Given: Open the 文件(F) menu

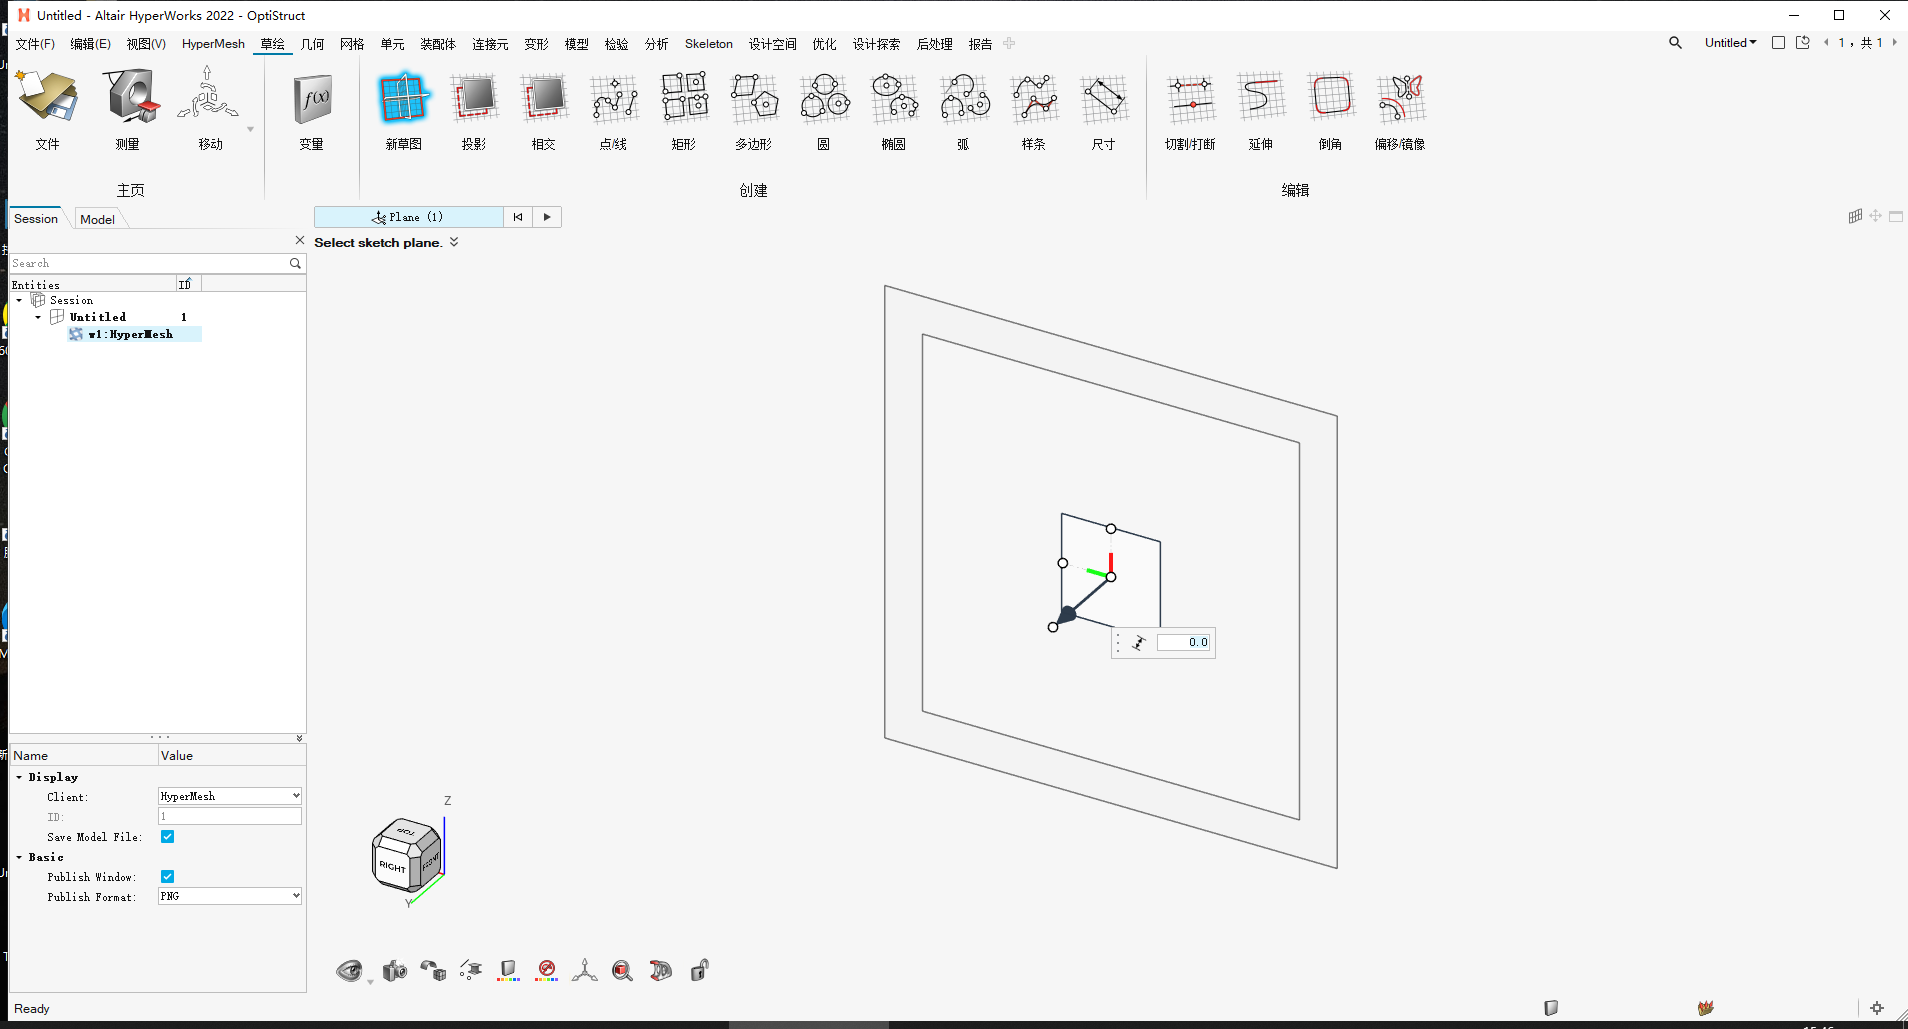Looking at the screenshot, I should [35, 44].
